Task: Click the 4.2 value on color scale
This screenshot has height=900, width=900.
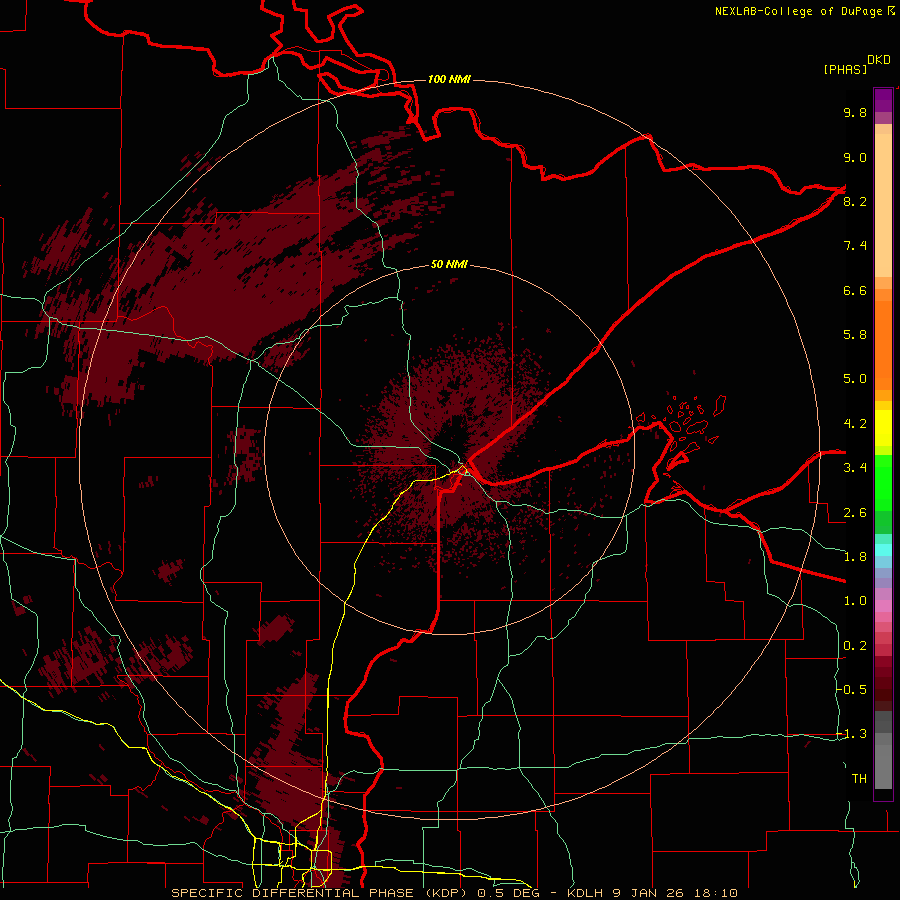Action: (x=855, y=424)
